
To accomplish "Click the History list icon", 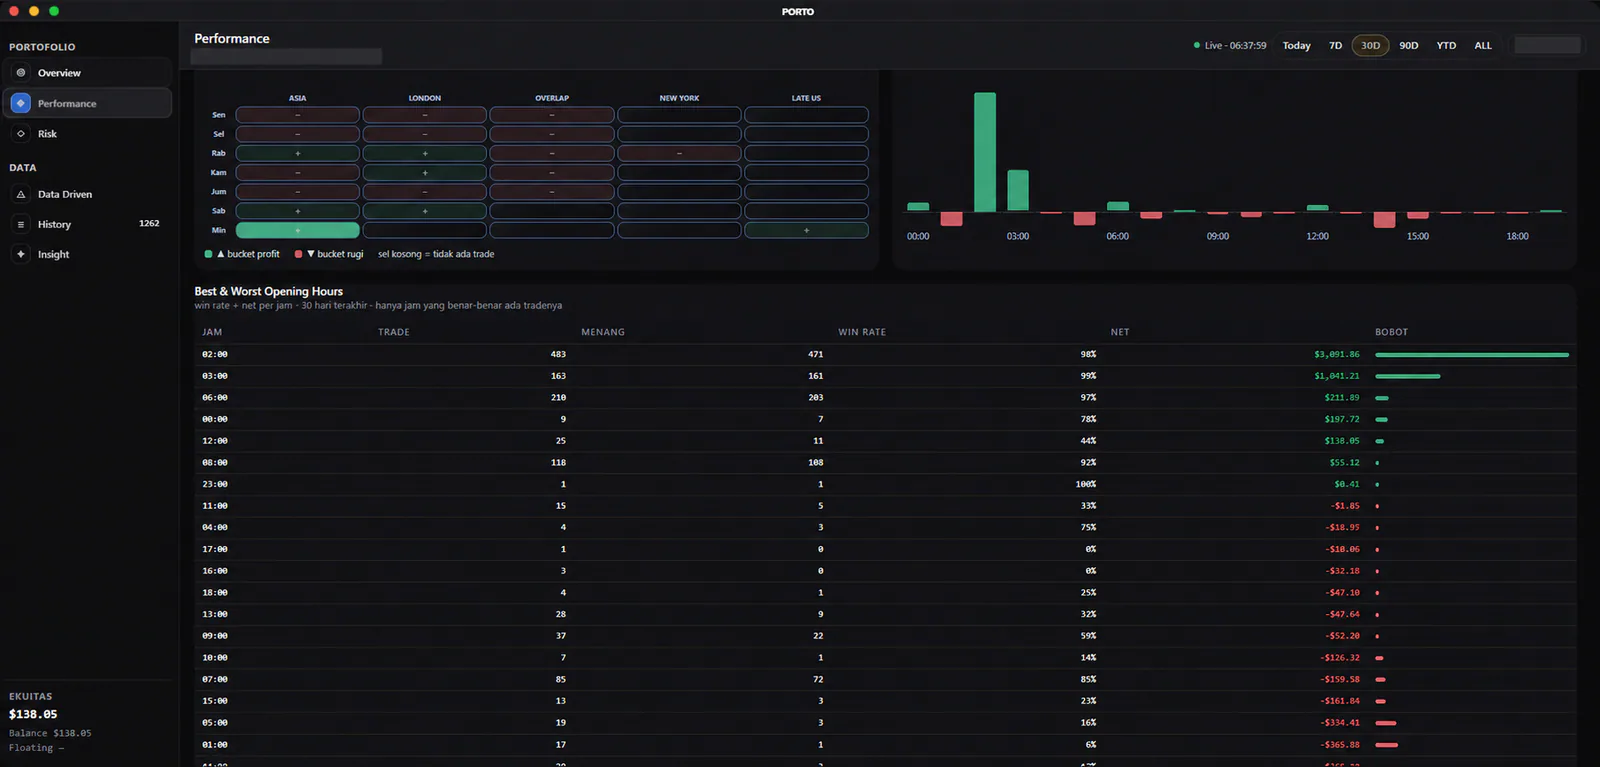I will pyautogui.click(x=21, y=224).
